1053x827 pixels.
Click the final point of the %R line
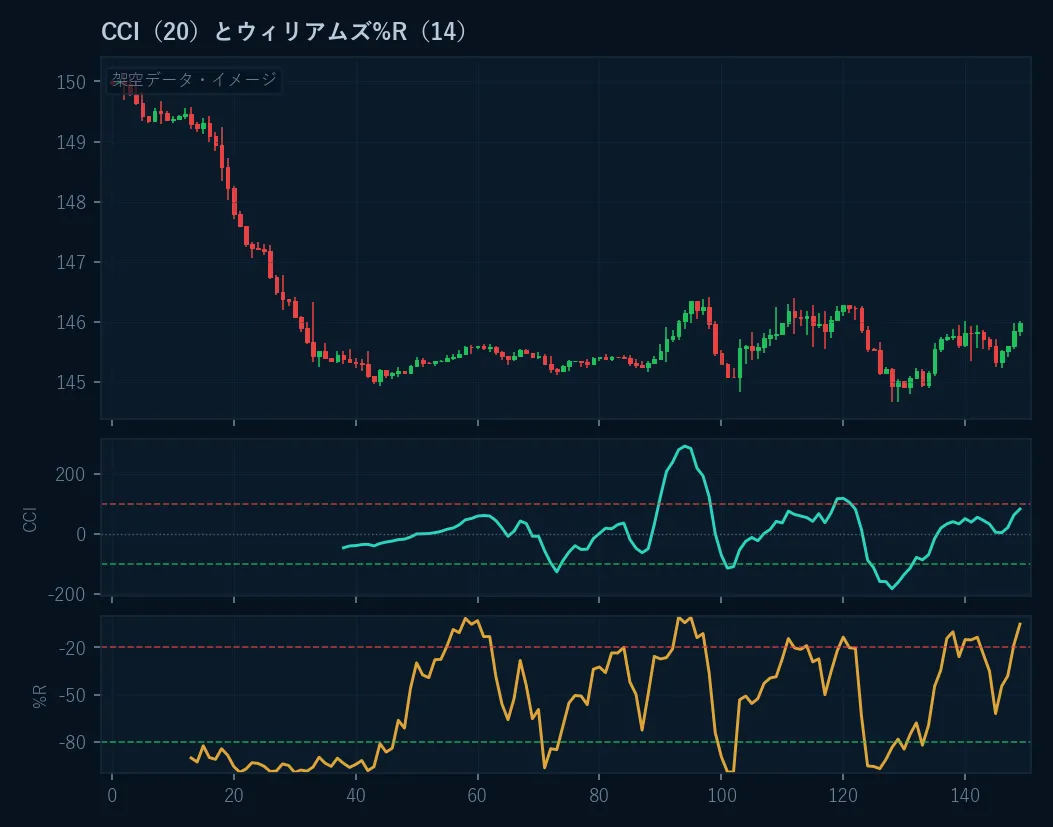tap(1020, 624)
